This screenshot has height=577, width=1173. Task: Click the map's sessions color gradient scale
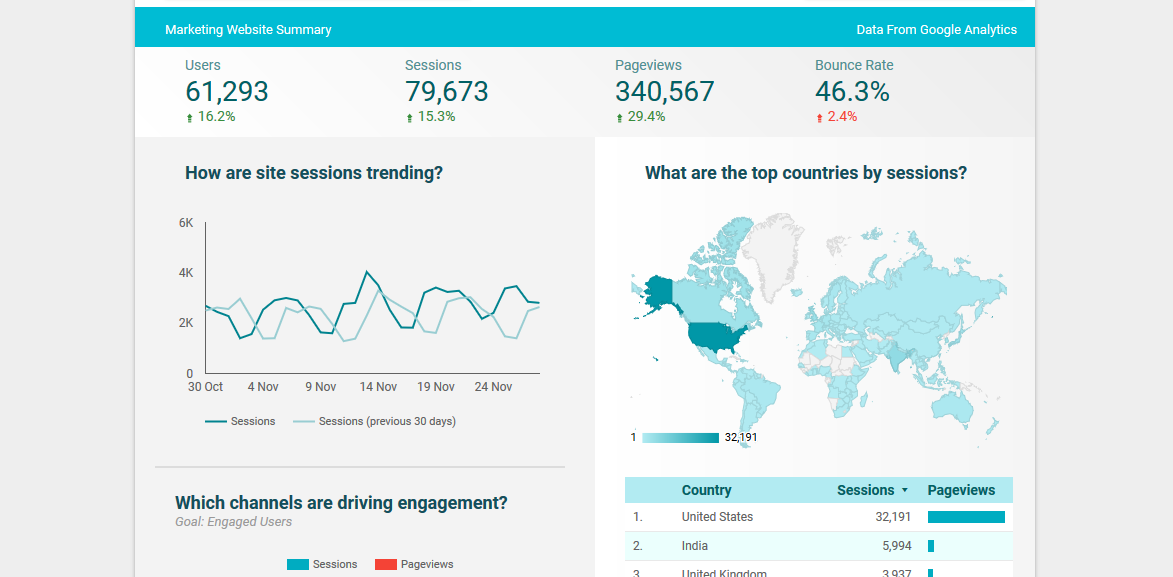pos(680,438)
